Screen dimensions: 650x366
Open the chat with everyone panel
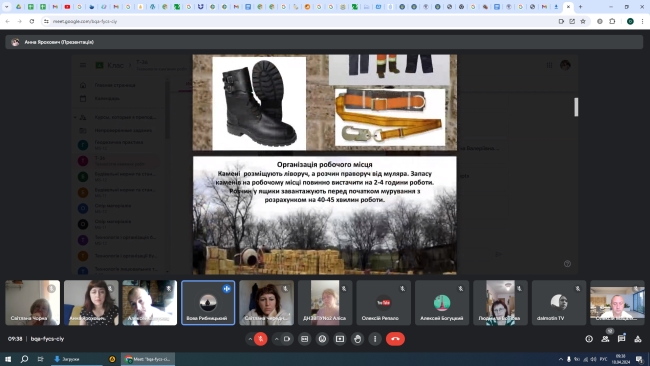621,339
